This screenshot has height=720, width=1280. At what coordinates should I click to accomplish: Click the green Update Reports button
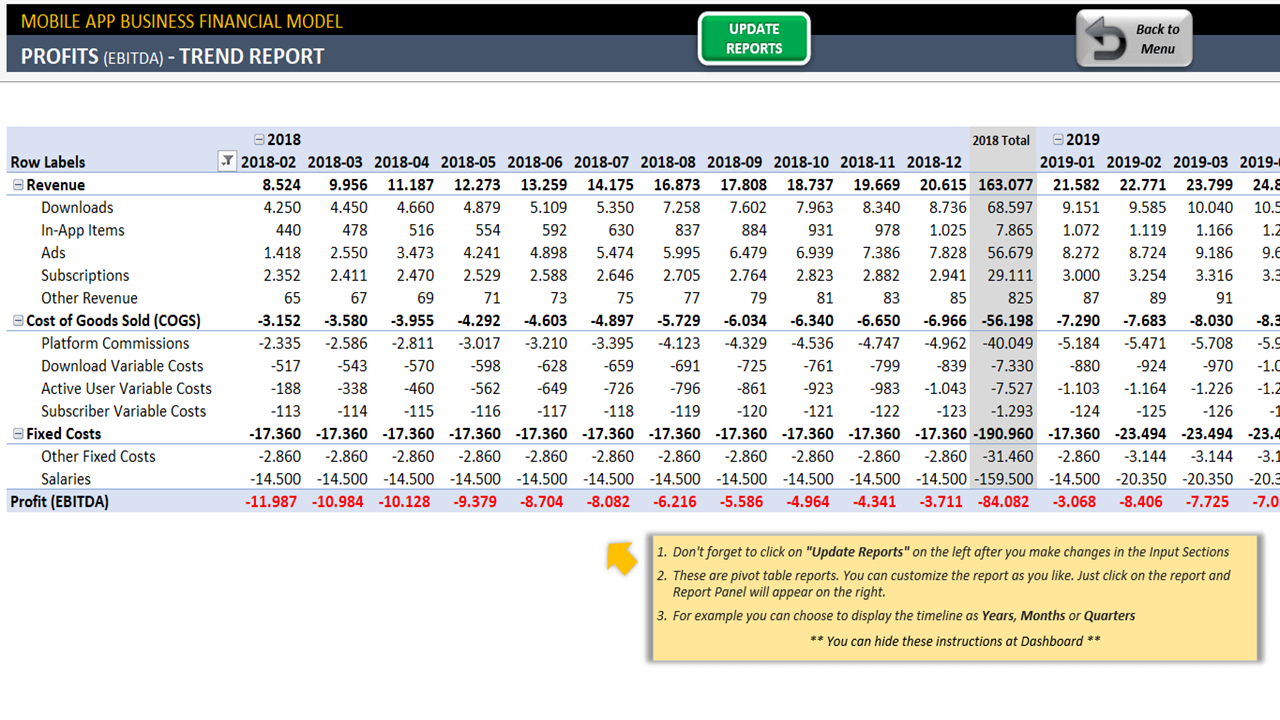pos(754,39)
